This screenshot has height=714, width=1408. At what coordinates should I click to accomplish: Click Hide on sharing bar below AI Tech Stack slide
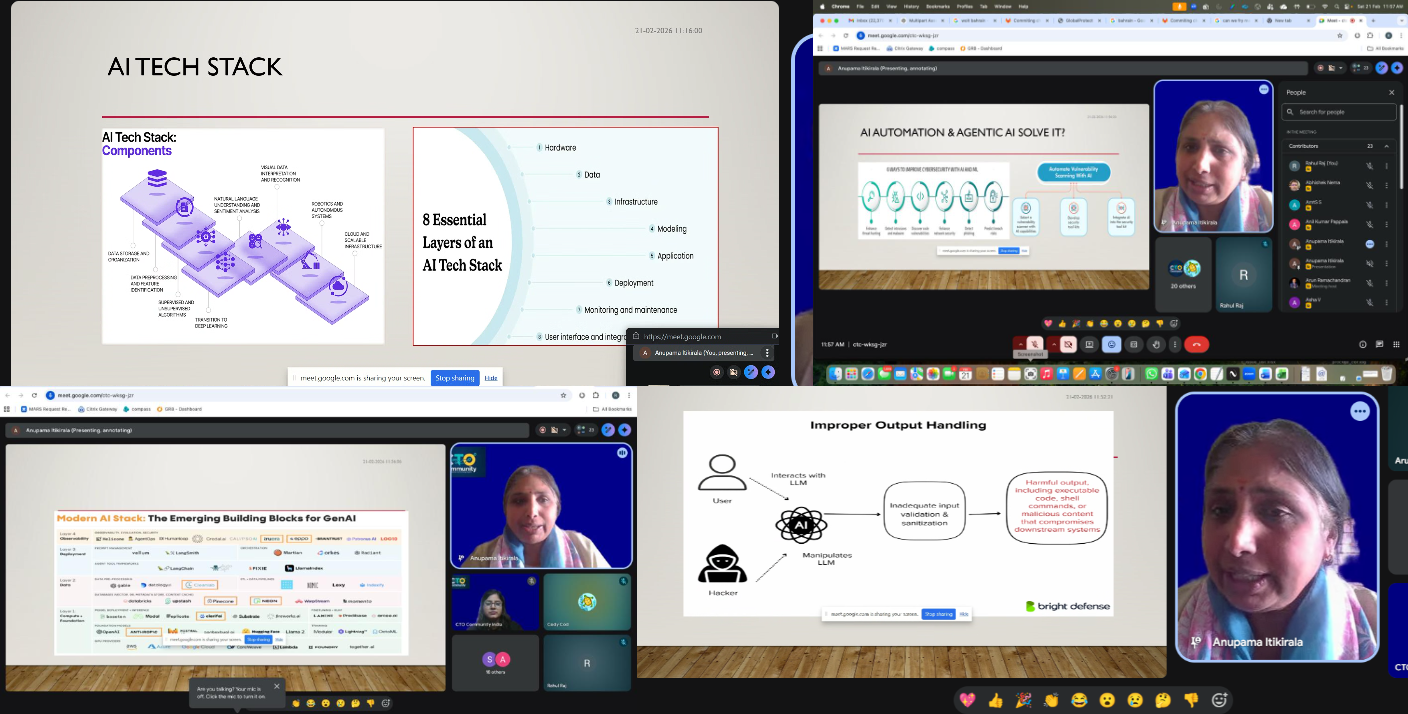491,378
